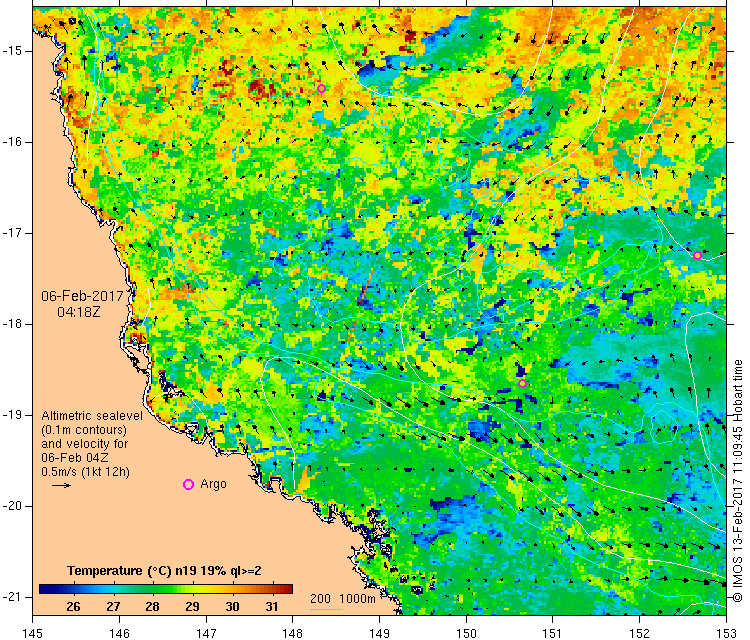Click the latitude label '-21'
Viewport: 750px width, 640px height.
click(11, 597)
